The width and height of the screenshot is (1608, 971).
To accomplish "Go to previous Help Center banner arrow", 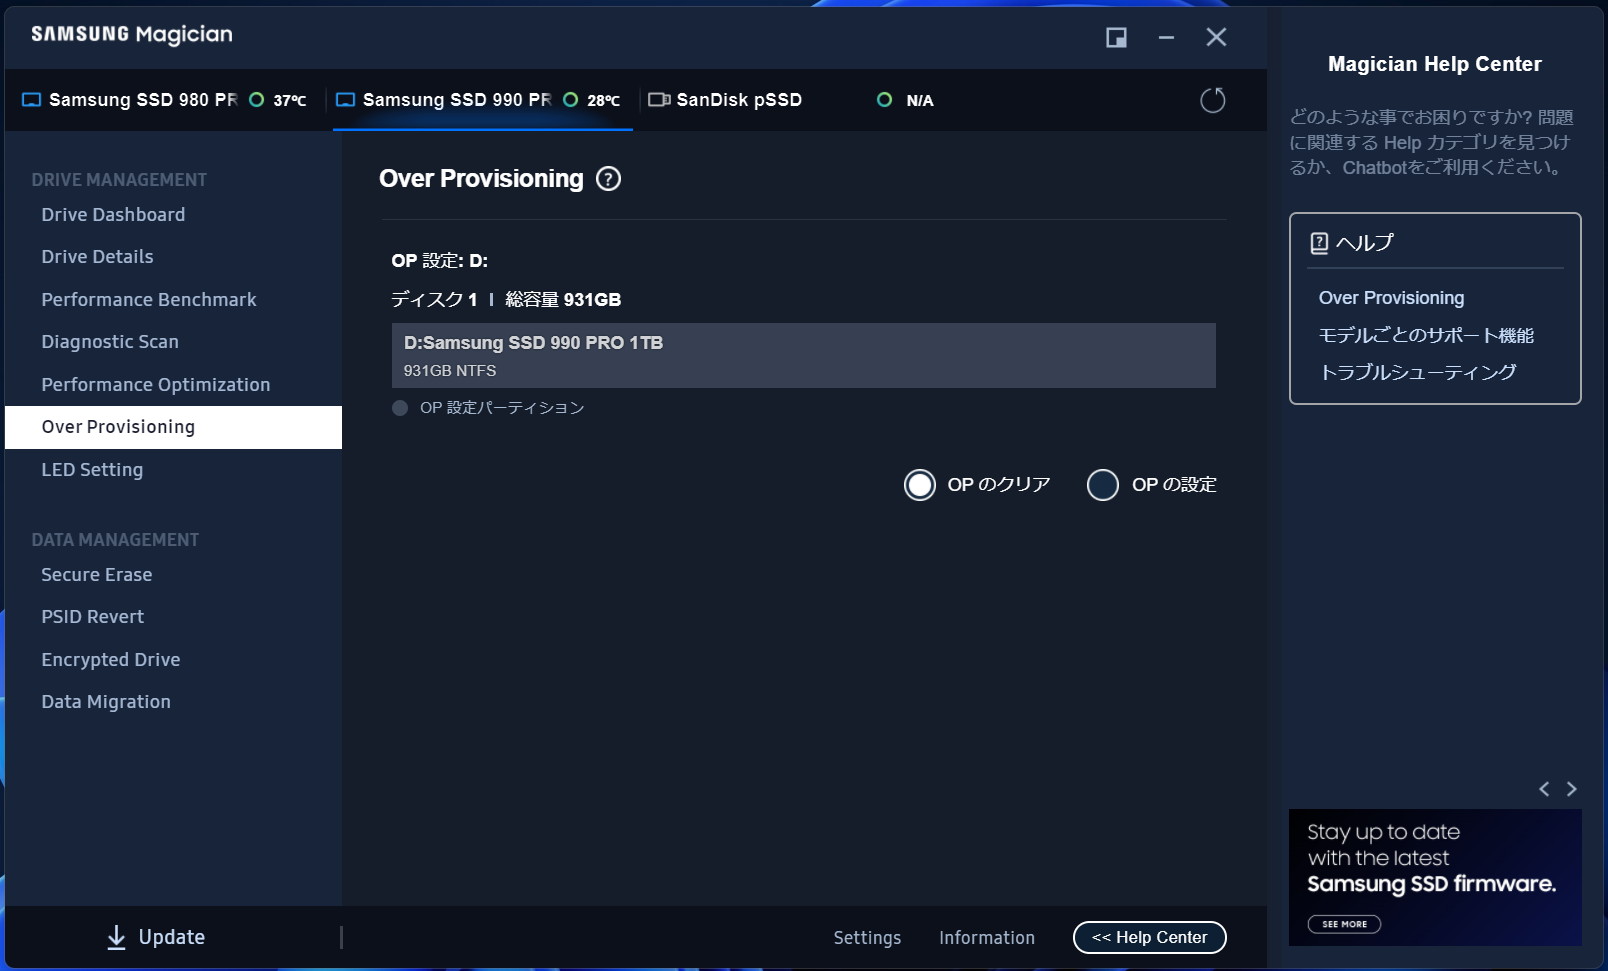I will pos(1544,789).
